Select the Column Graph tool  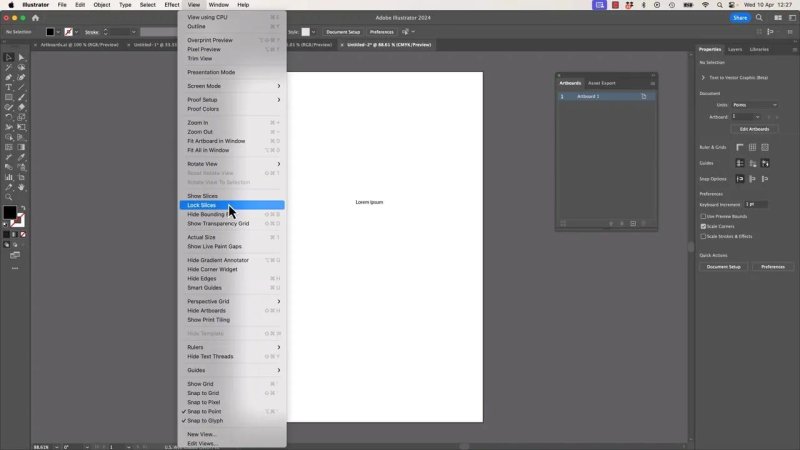click(x=8, y=177)
